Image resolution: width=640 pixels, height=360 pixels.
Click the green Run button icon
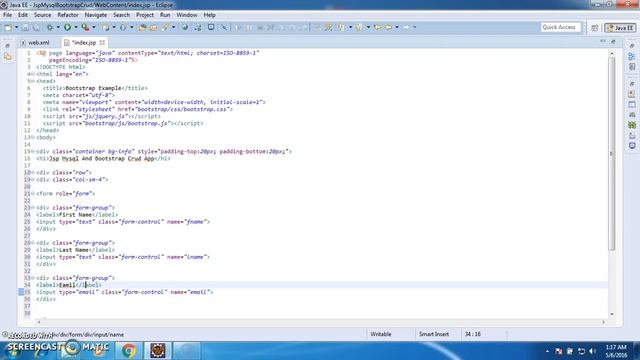pos(67,27)
